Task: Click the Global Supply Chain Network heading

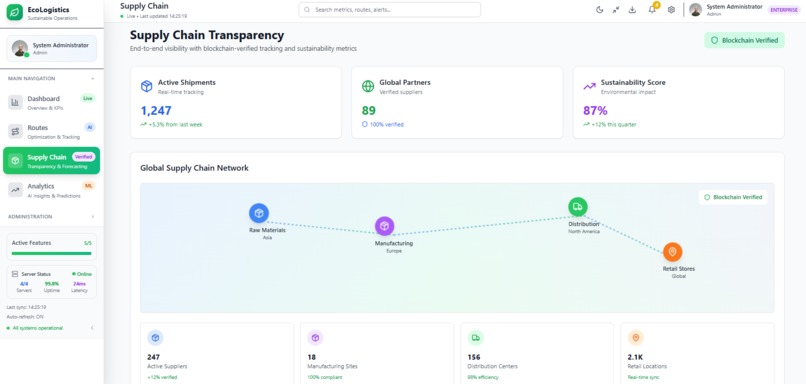Action: pyautogui.click(x=194, y=168)
